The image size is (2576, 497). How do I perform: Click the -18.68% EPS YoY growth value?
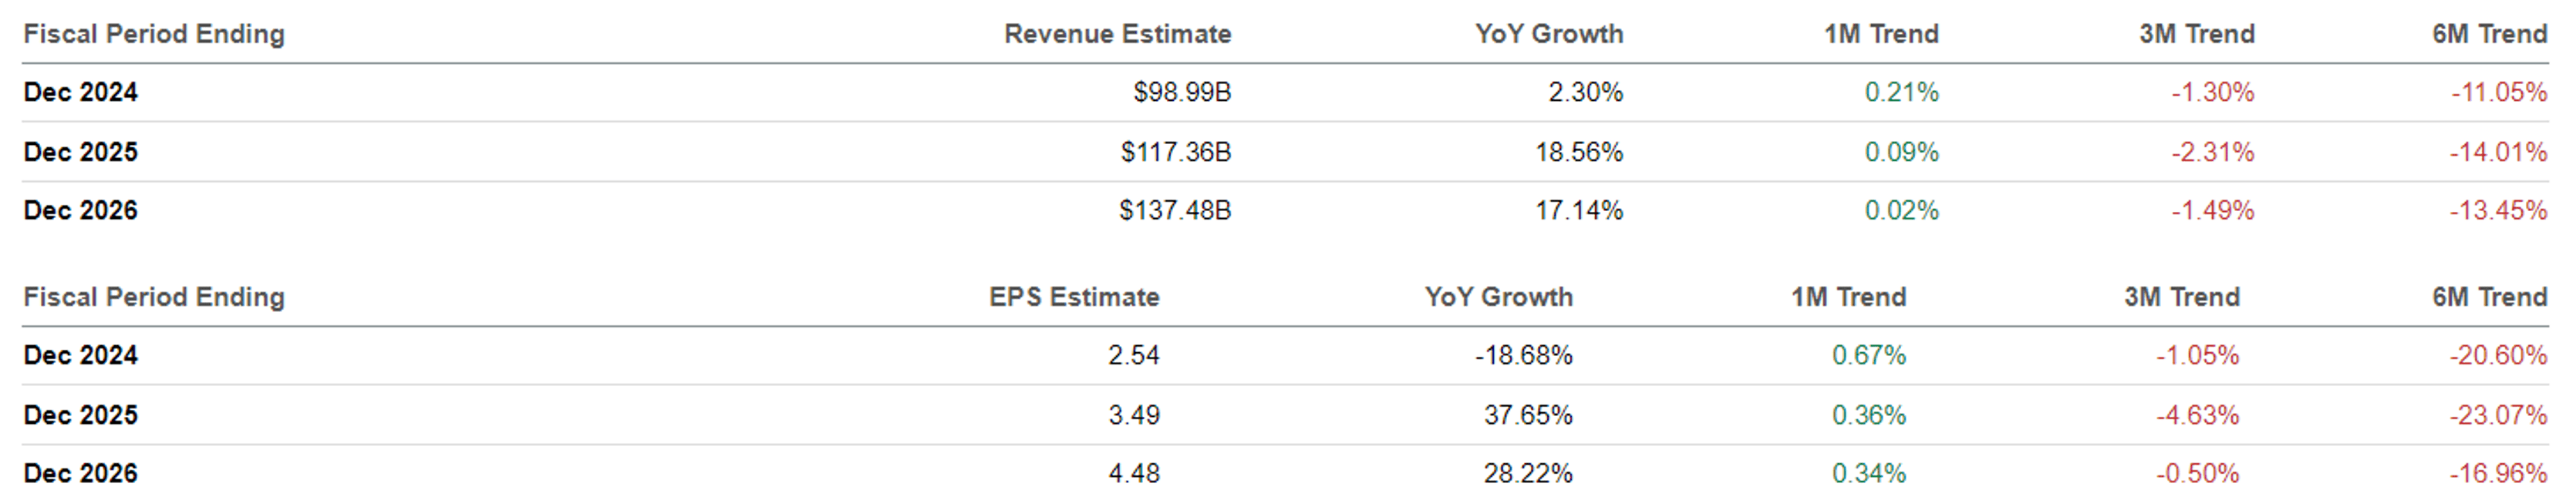point(1523,355)
